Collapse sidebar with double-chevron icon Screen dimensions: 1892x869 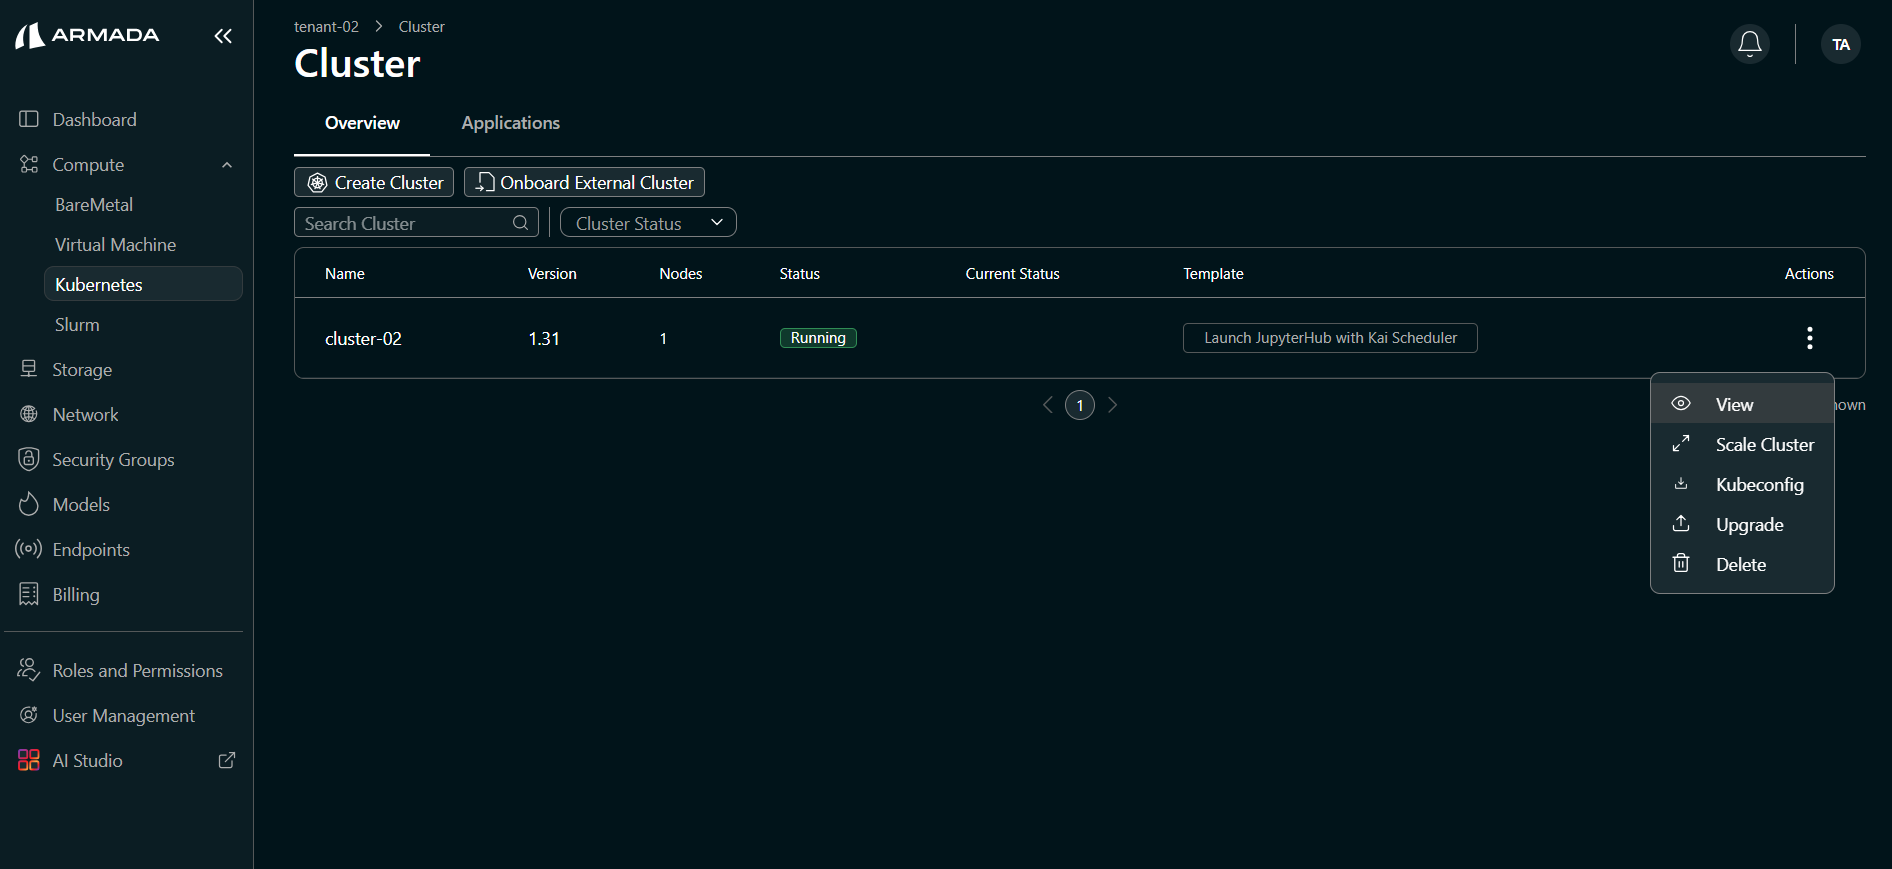click(x=223, y=36)
